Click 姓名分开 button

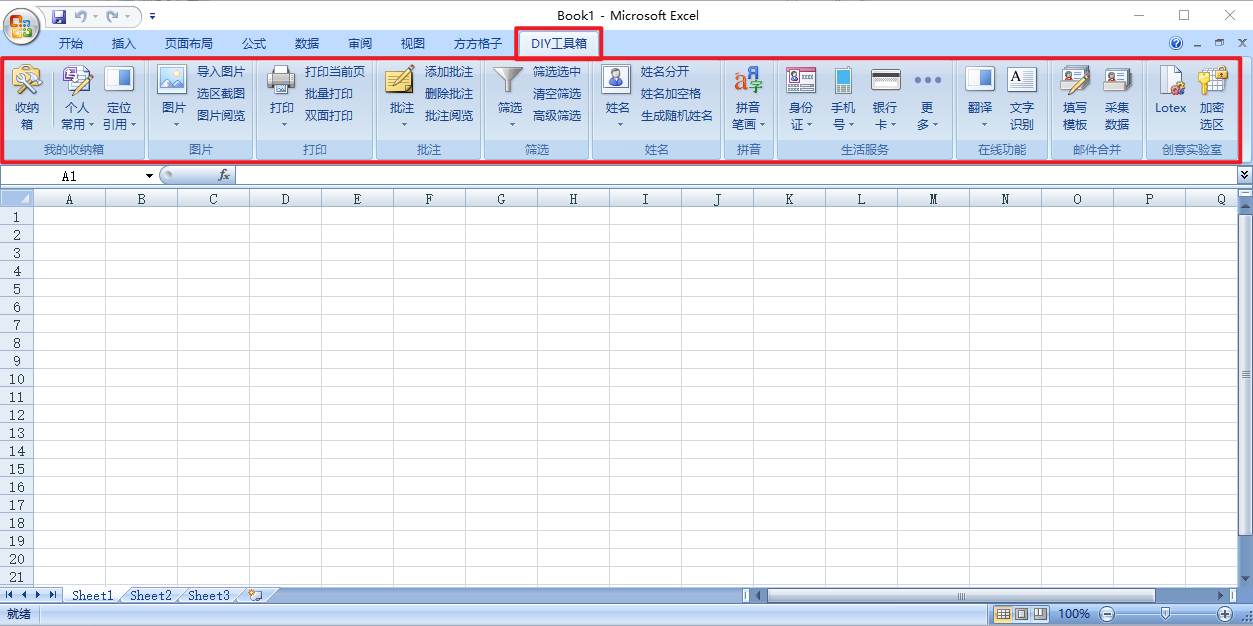665,72
